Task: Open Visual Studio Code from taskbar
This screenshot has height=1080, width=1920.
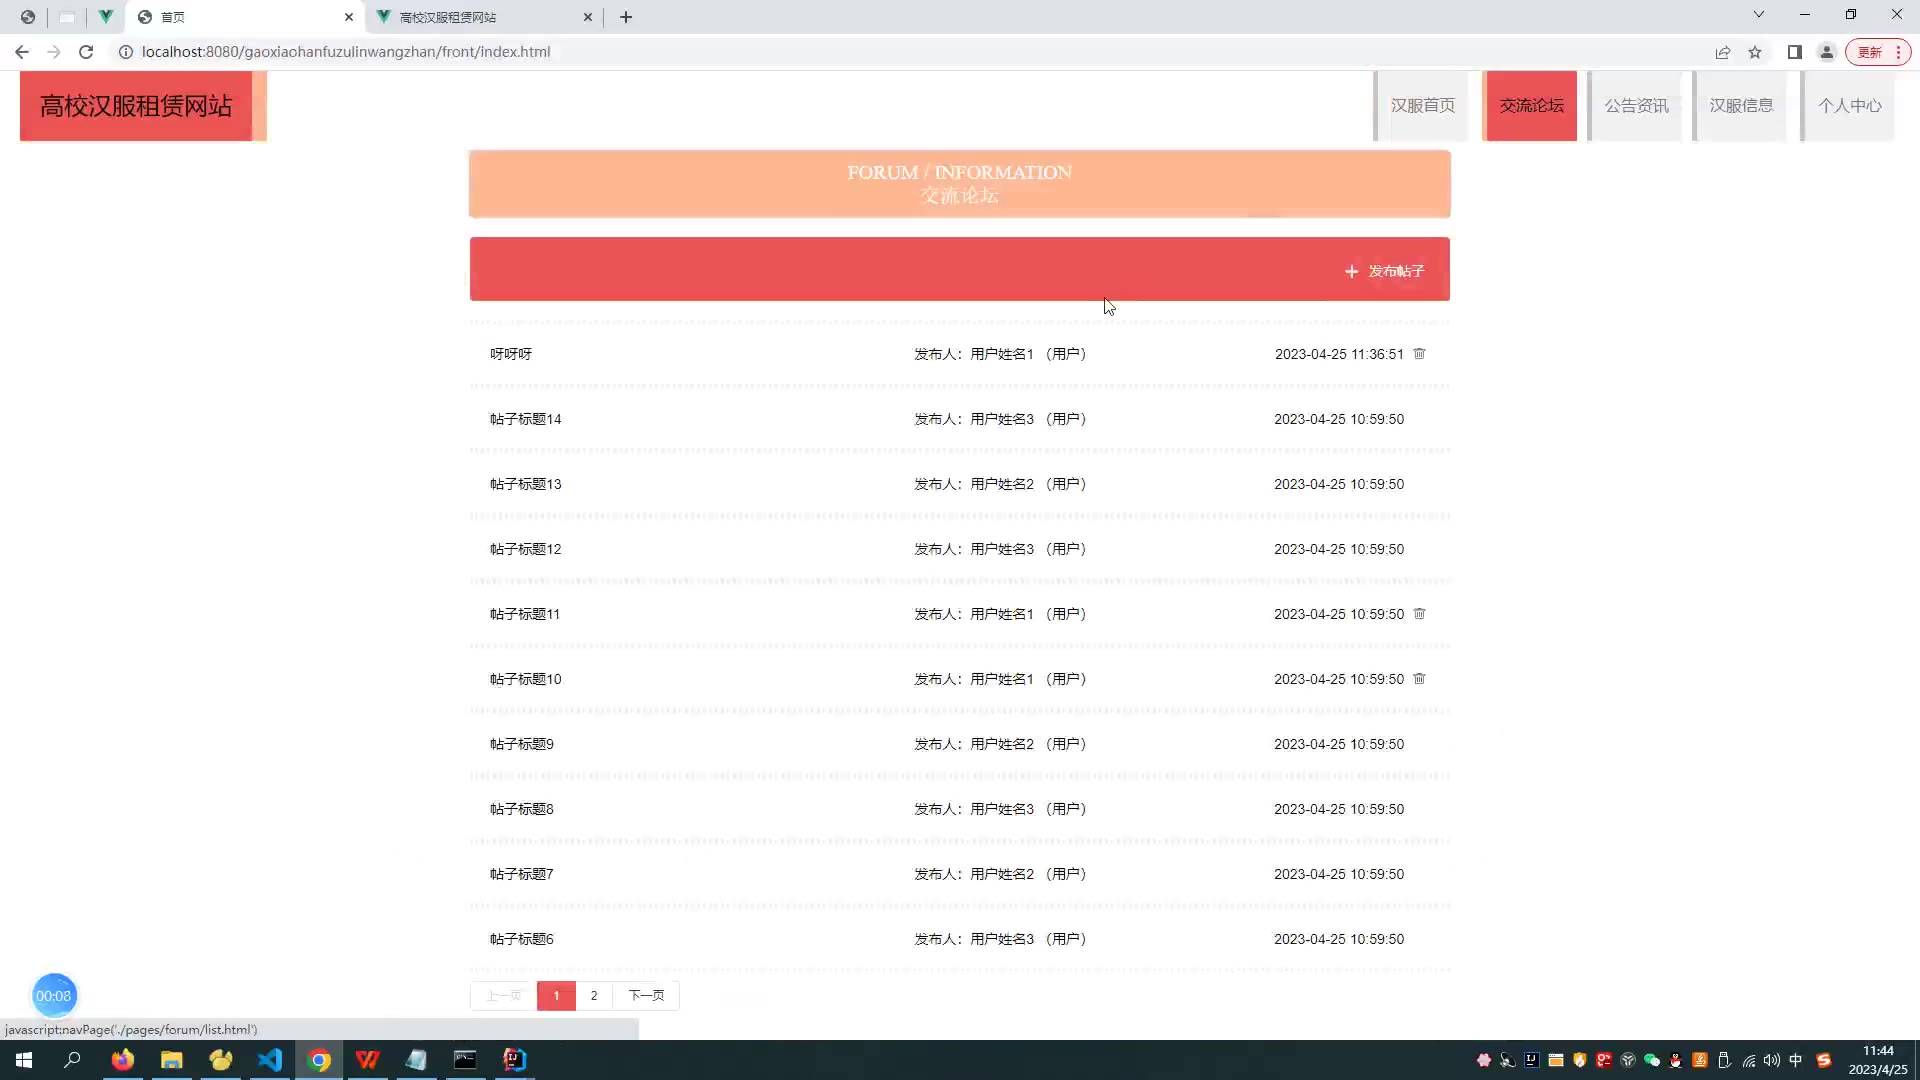Action: pos(270,1060)
